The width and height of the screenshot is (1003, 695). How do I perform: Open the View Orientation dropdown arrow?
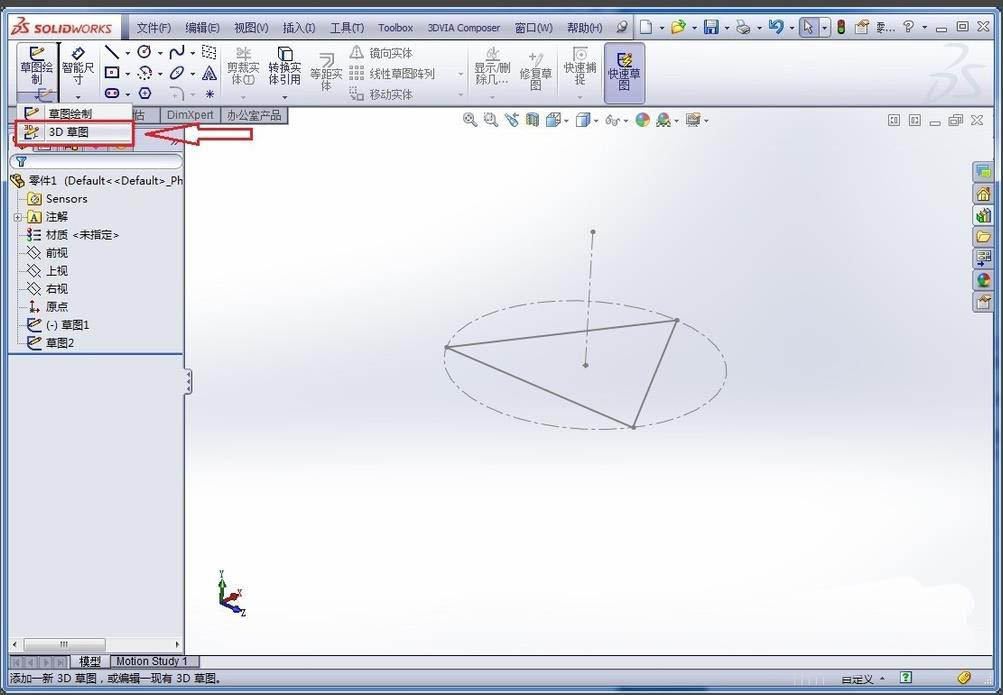coord(567,121)
